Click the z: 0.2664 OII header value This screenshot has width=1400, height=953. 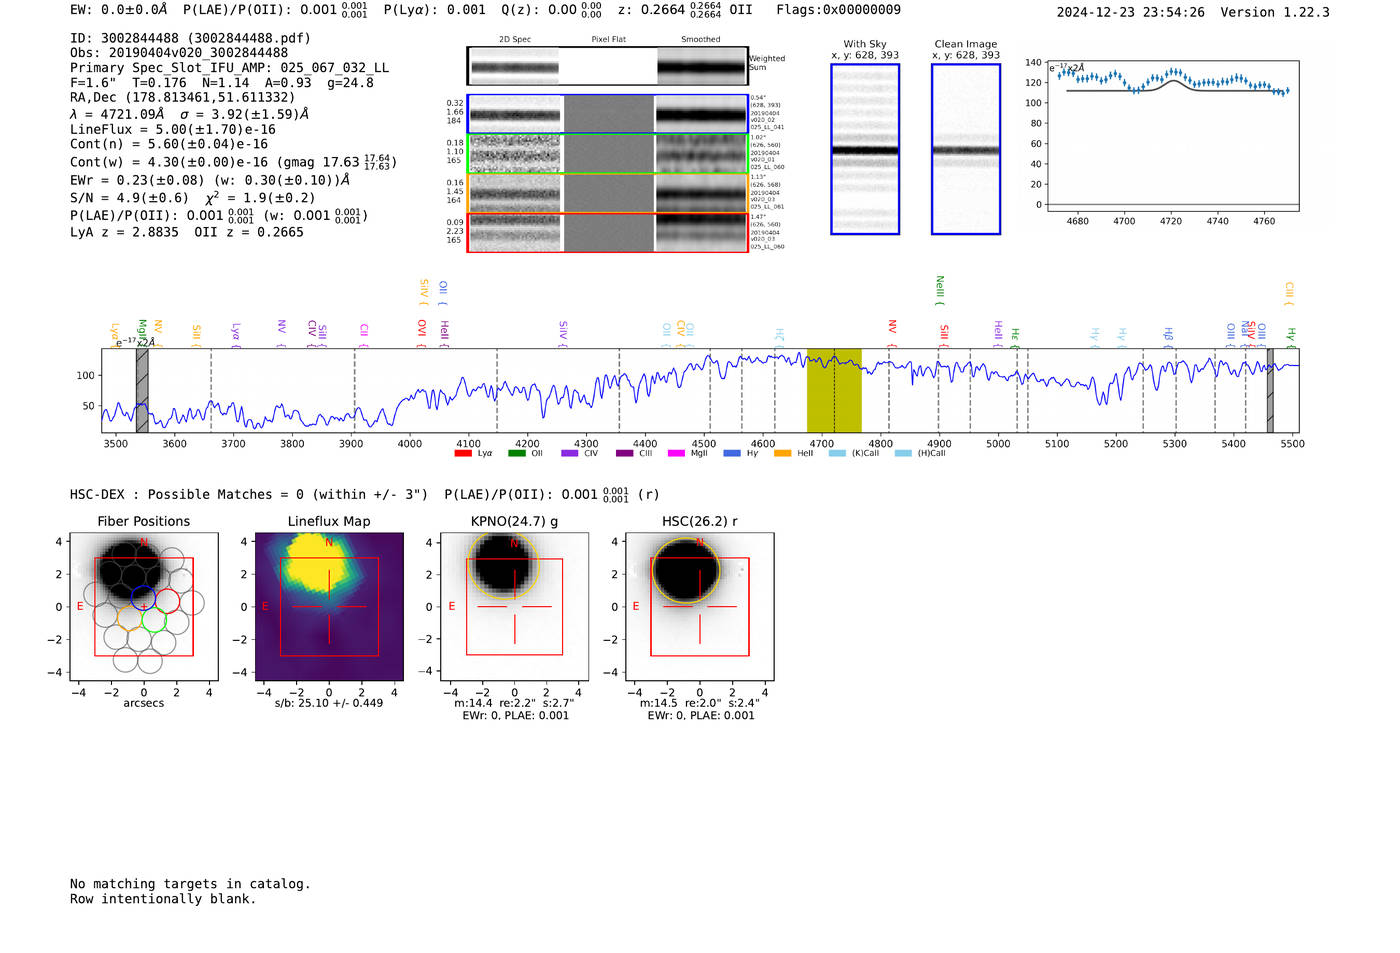tap(685, 10)
